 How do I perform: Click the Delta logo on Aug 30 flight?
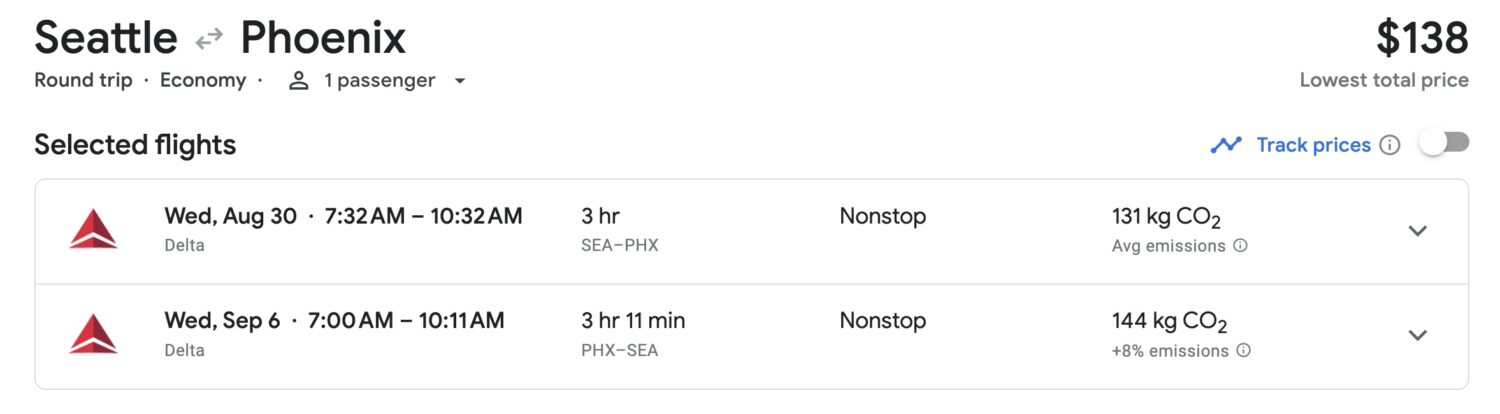tap(93, 230)
